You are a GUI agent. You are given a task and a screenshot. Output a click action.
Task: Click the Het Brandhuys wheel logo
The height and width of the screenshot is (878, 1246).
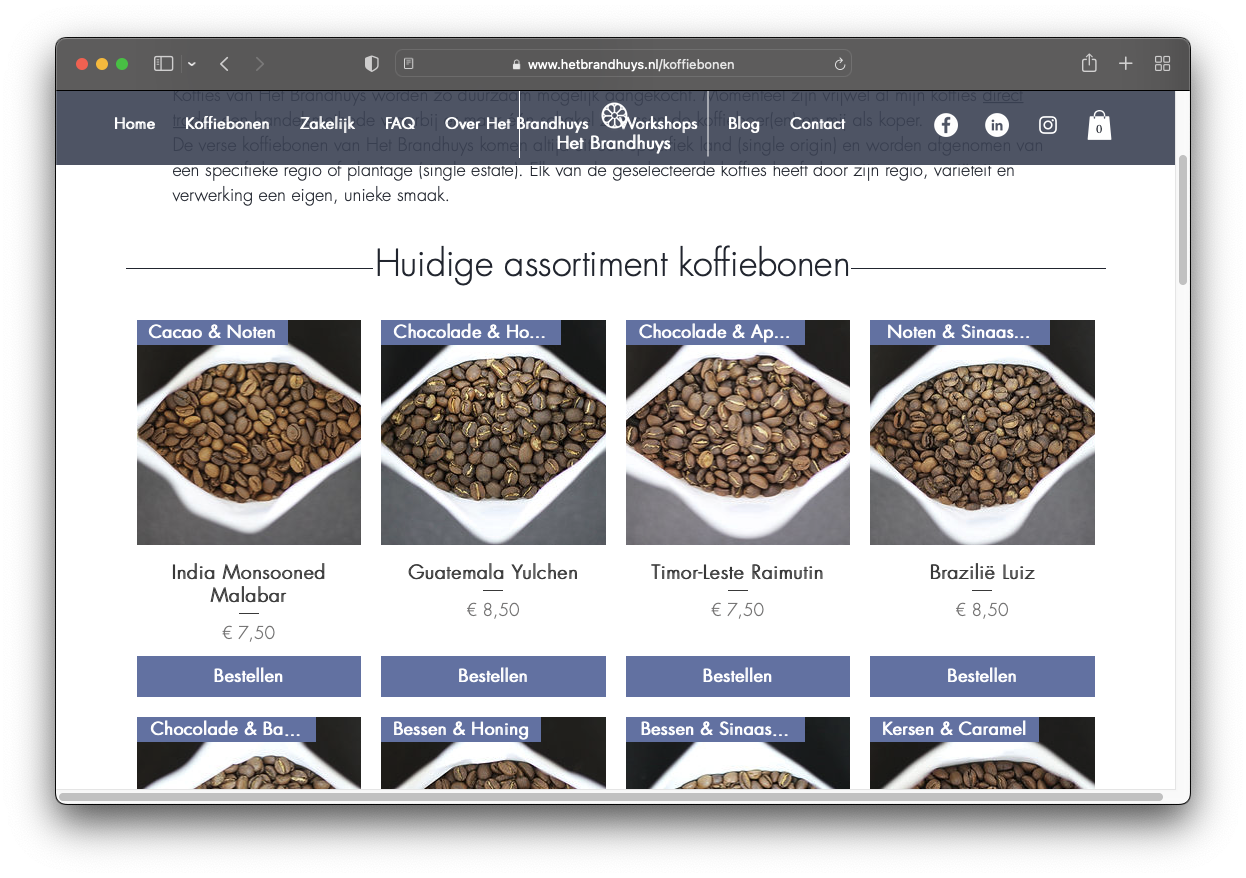pos(614,116)
